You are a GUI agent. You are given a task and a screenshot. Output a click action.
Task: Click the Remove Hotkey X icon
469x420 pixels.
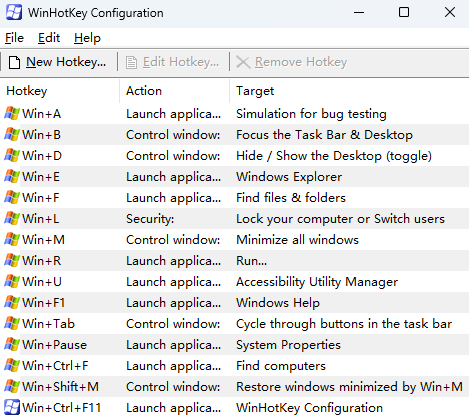[243, 62]
